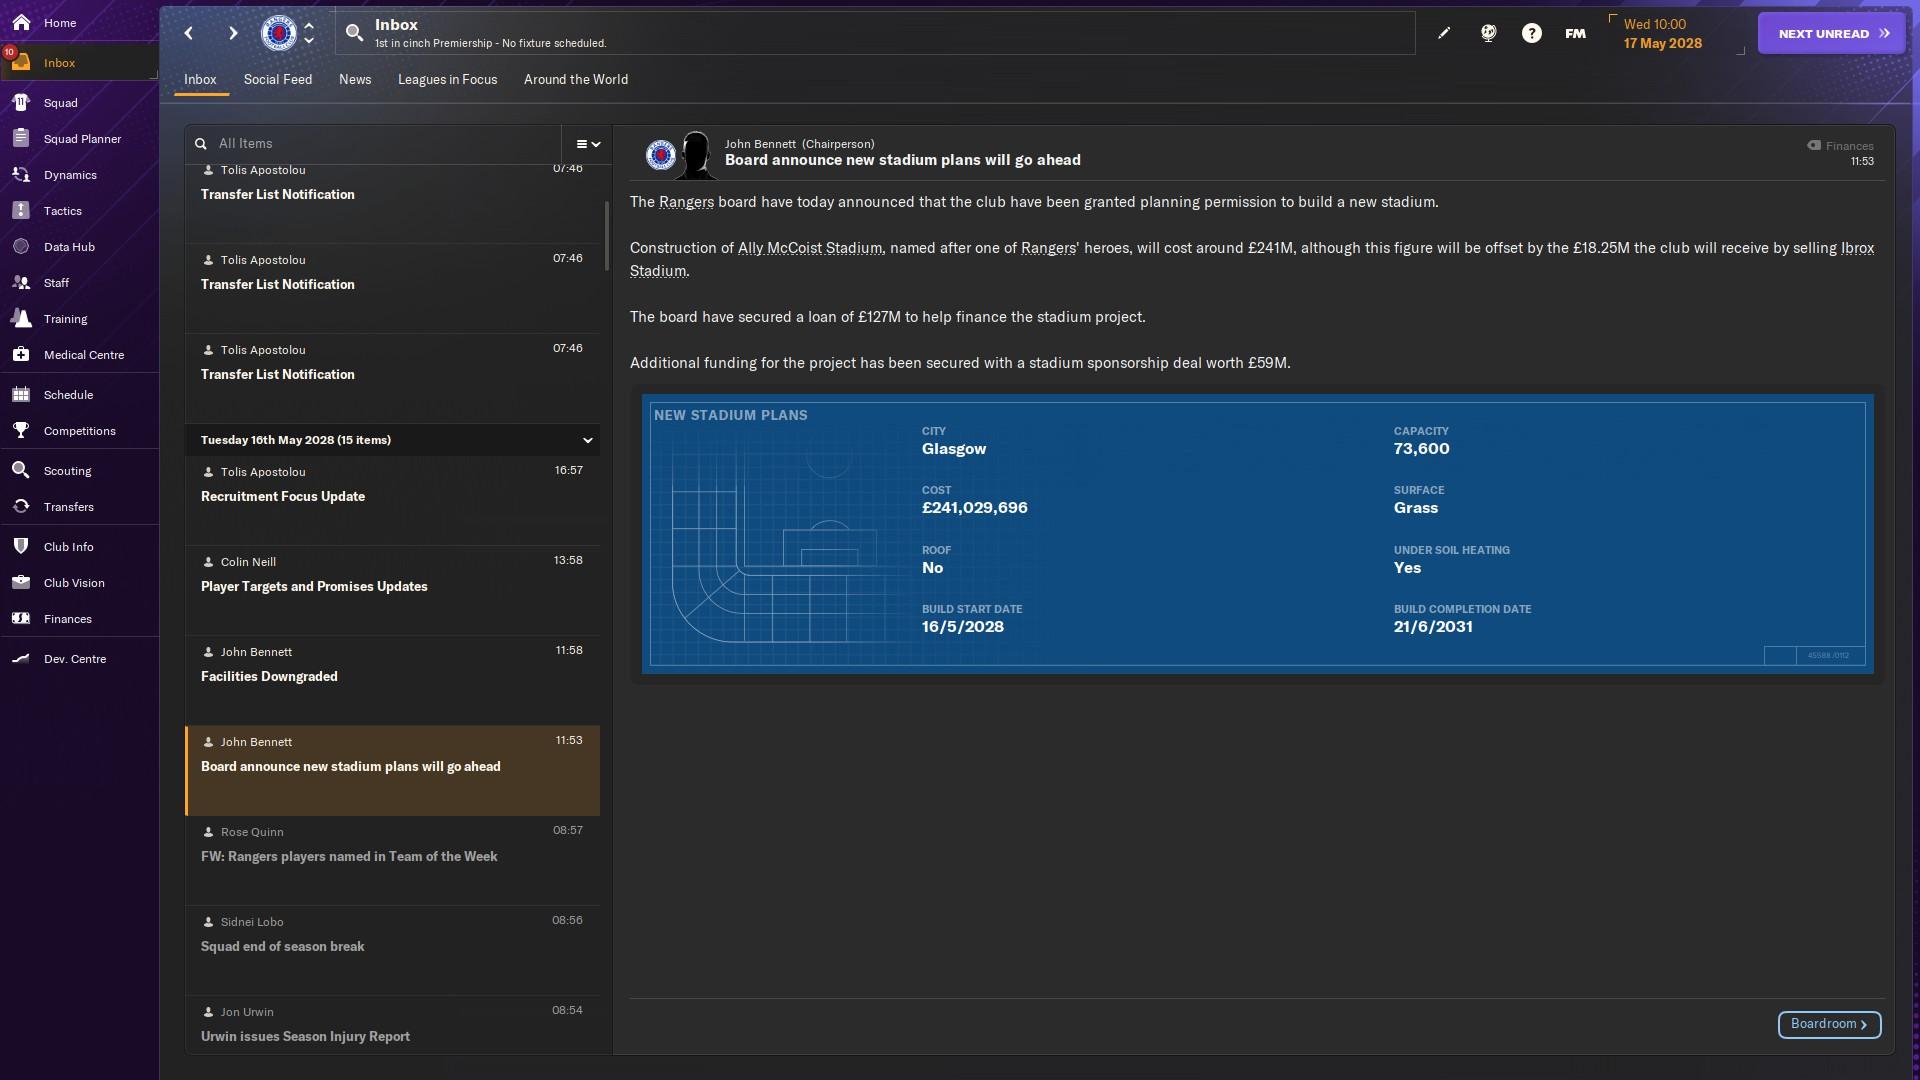This screenshot has height=1080, width=1920.
Task: Open the Recruitment Focus Update message
Action: pyautogui.click(x=392, y=500)
